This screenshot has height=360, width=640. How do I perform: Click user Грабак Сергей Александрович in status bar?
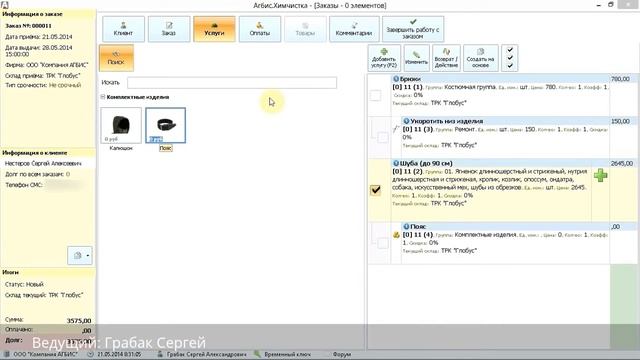[207, 354]
